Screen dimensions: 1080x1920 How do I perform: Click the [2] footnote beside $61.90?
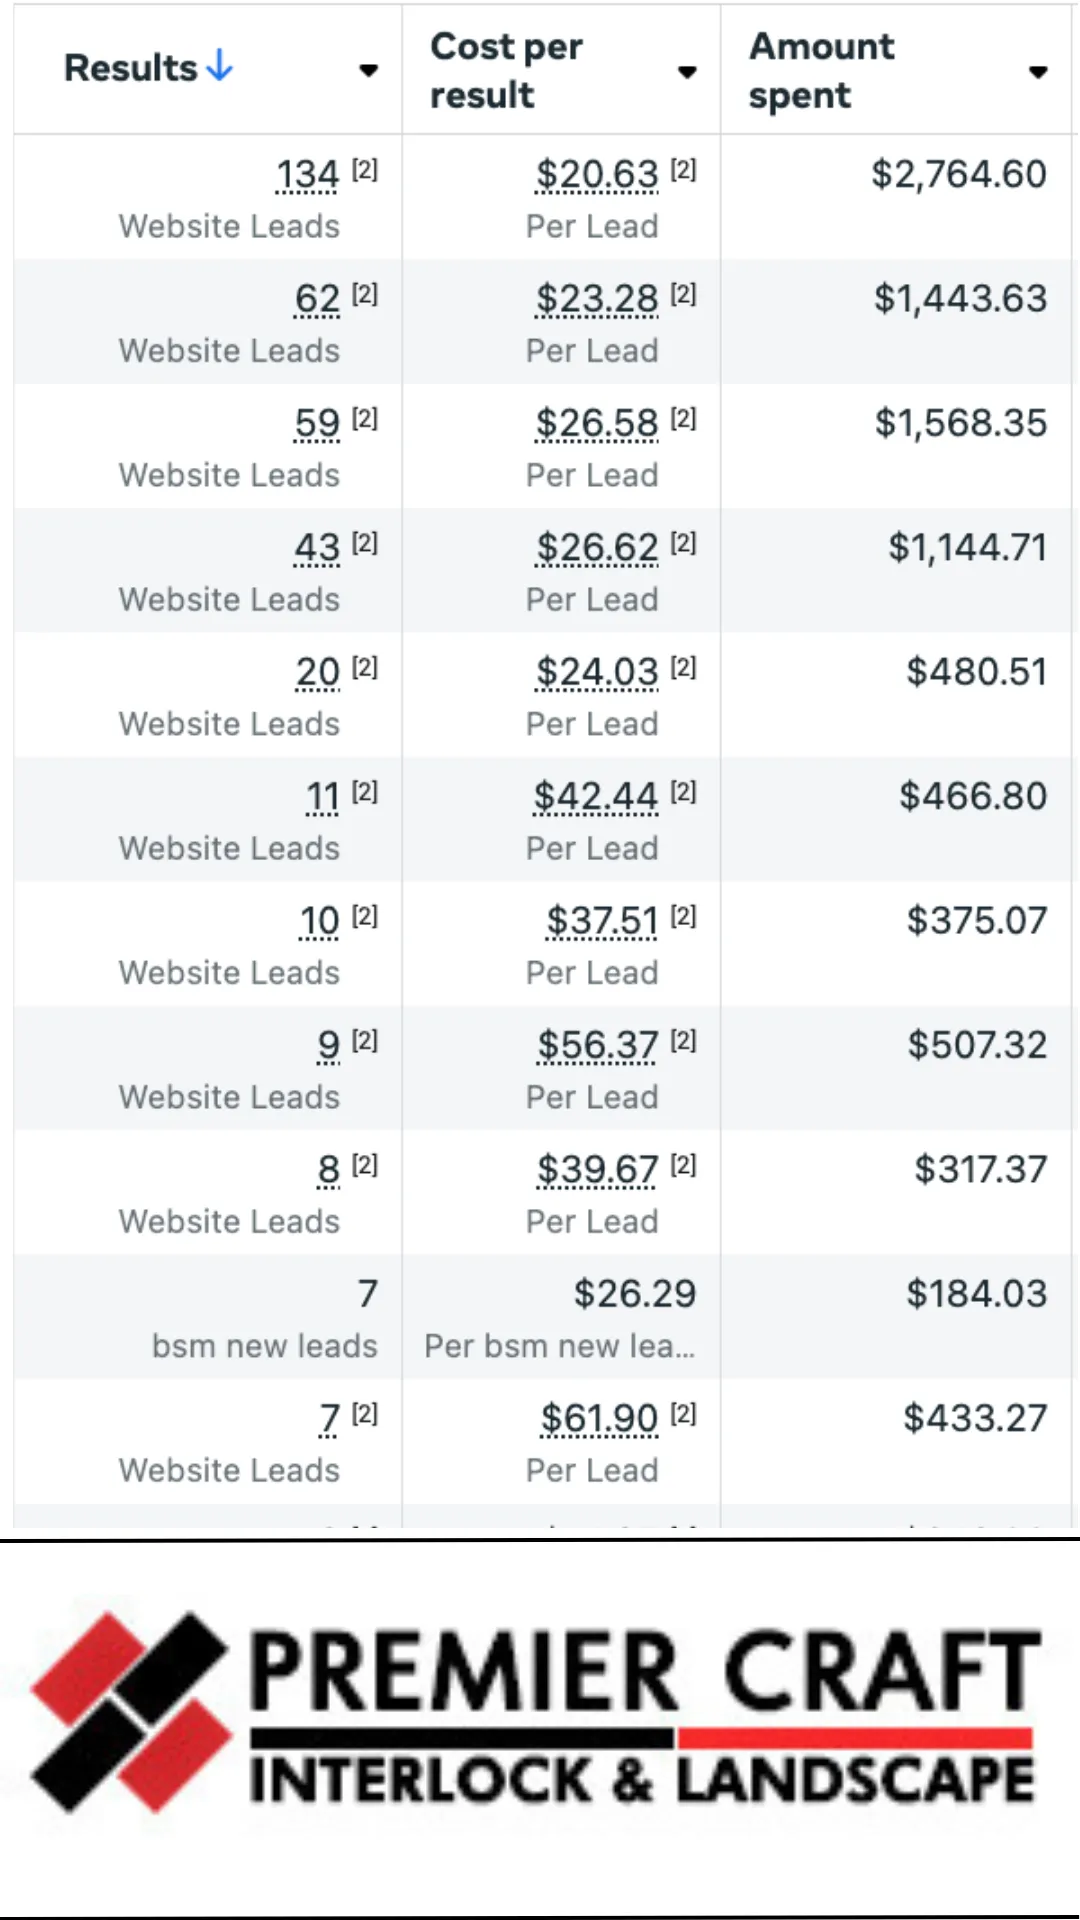[683, 1414]
